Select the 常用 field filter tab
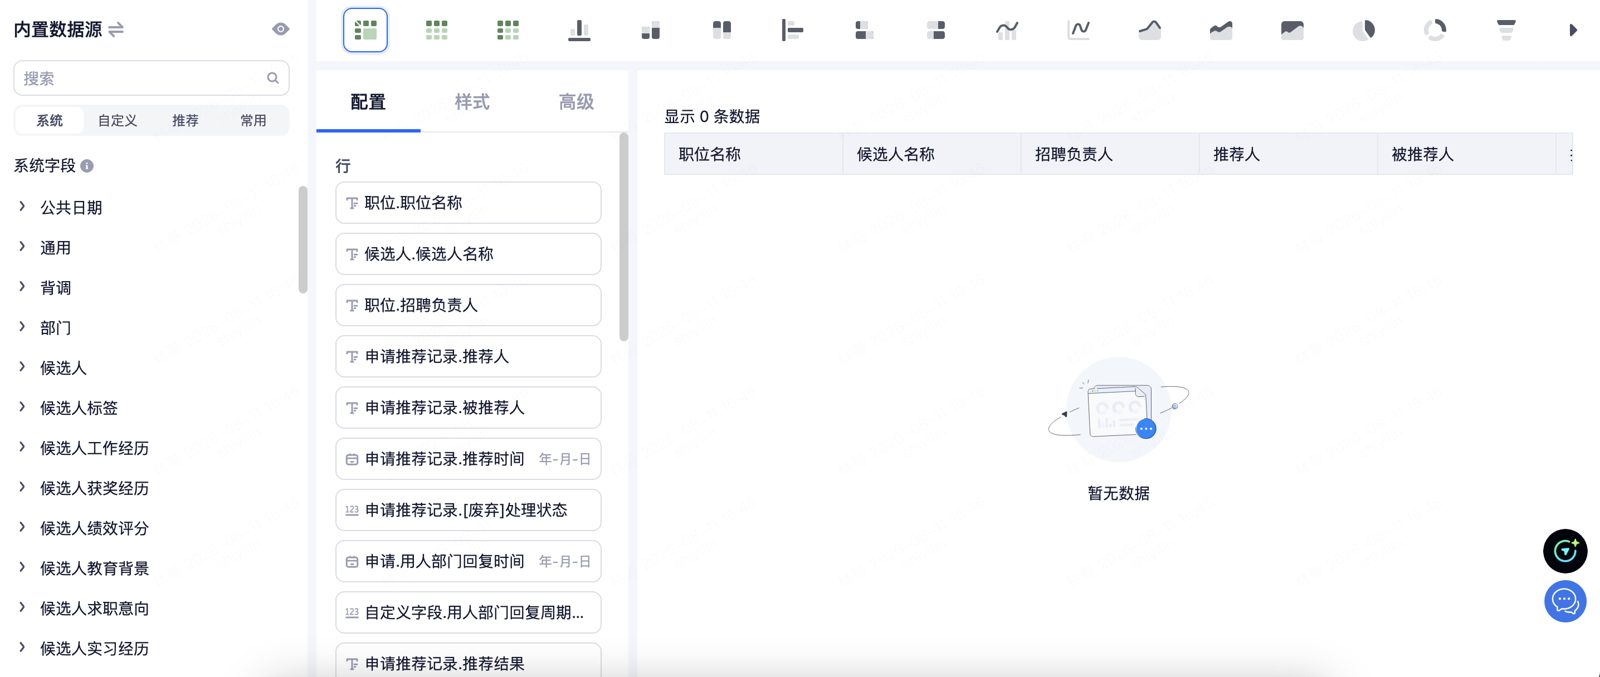 click(x=253, y=120)
